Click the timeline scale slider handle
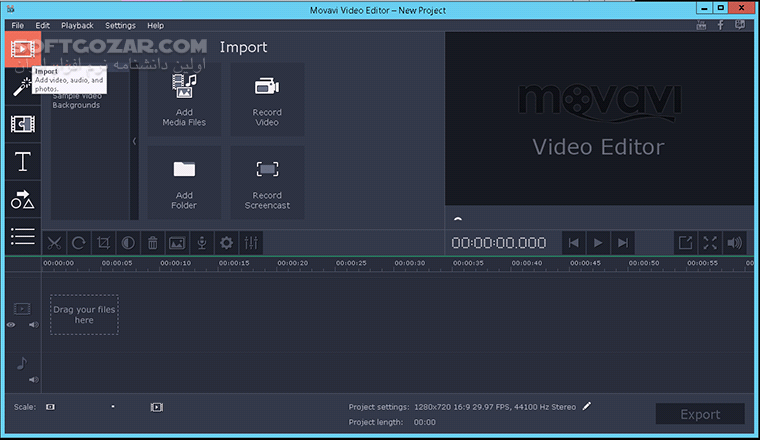The width and height of the screenshot is (760, 440). pos(113,407)
